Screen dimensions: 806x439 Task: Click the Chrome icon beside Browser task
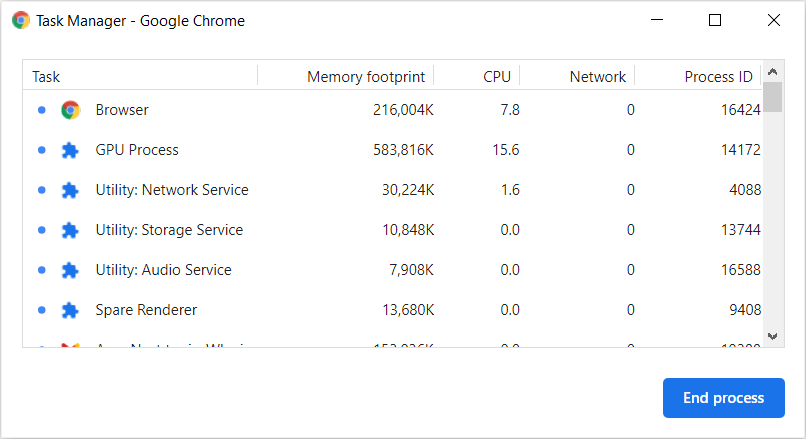click(70, 109)
